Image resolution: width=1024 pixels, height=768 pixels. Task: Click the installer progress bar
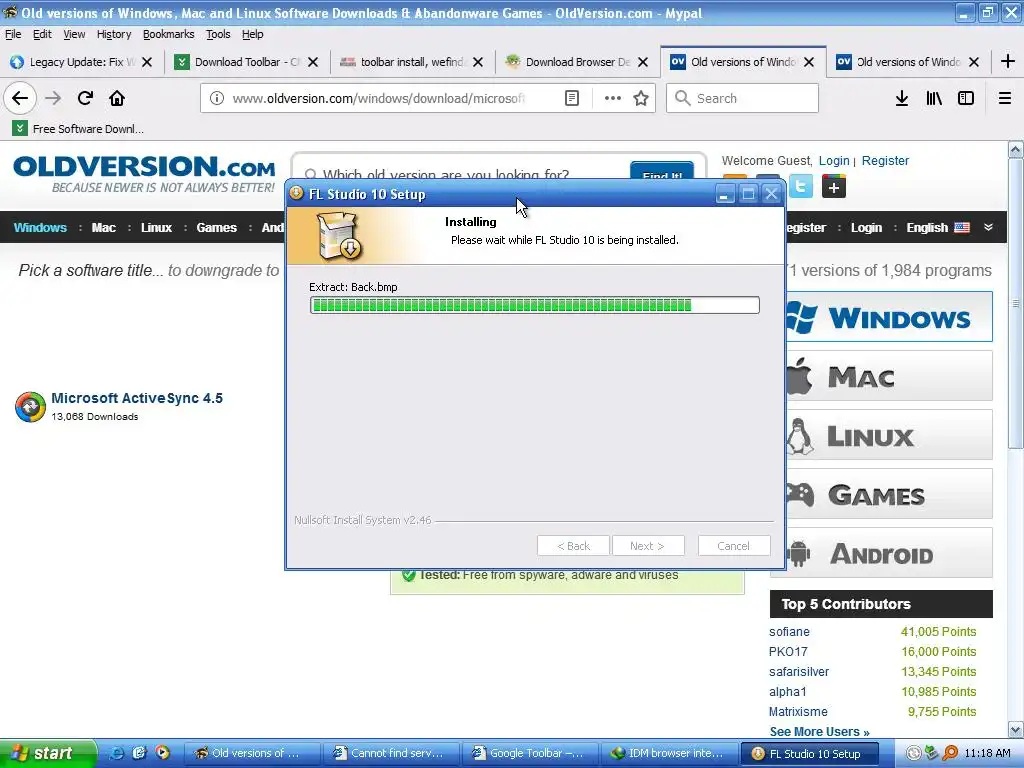pos(534,305)
